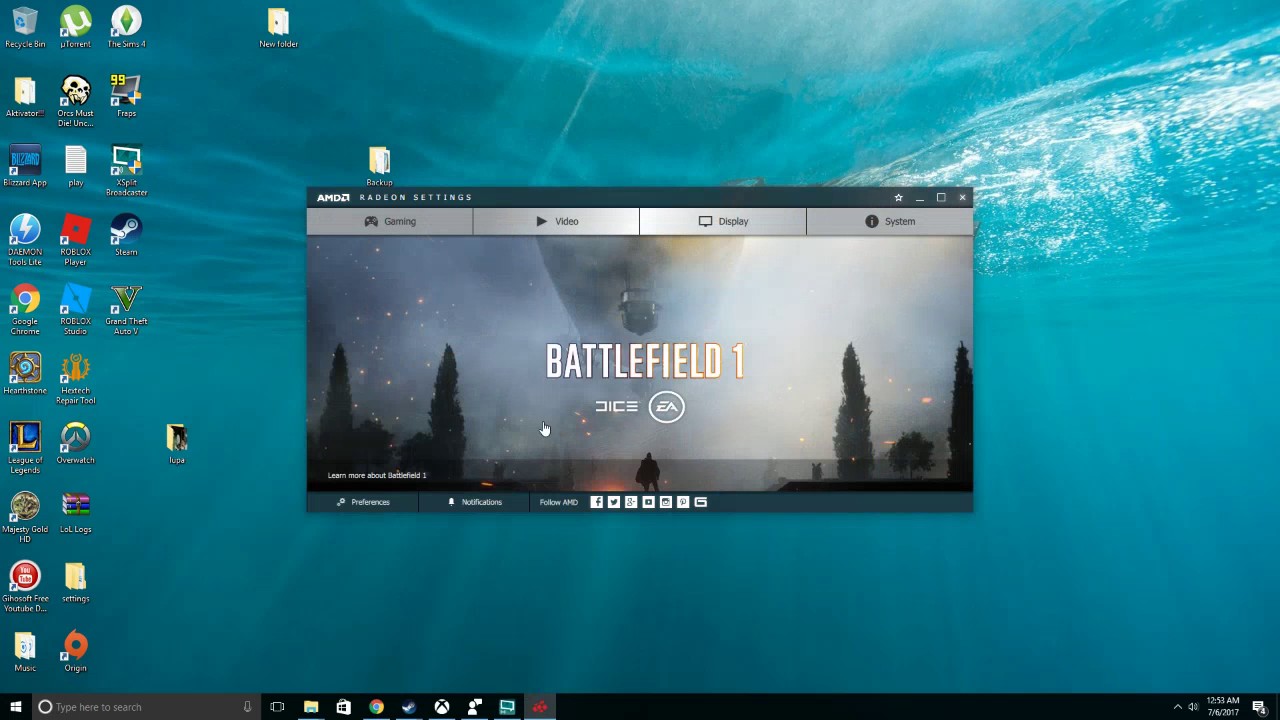Open Recycle Bin on desktop
Image resolution: width=1280 pixels, height=720 pixels.
coord(25,28)
